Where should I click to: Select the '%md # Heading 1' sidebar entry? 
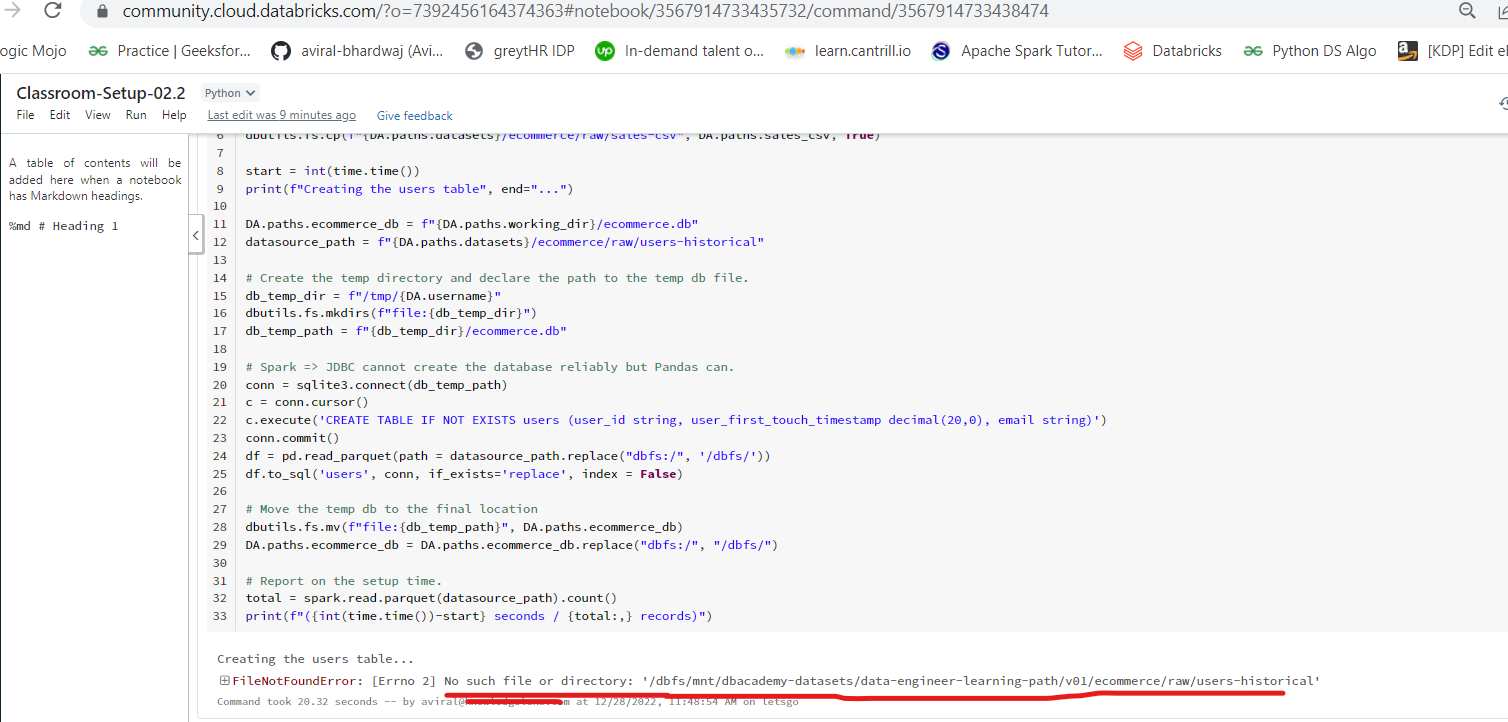pyautogui.click(x=64, y=226)
